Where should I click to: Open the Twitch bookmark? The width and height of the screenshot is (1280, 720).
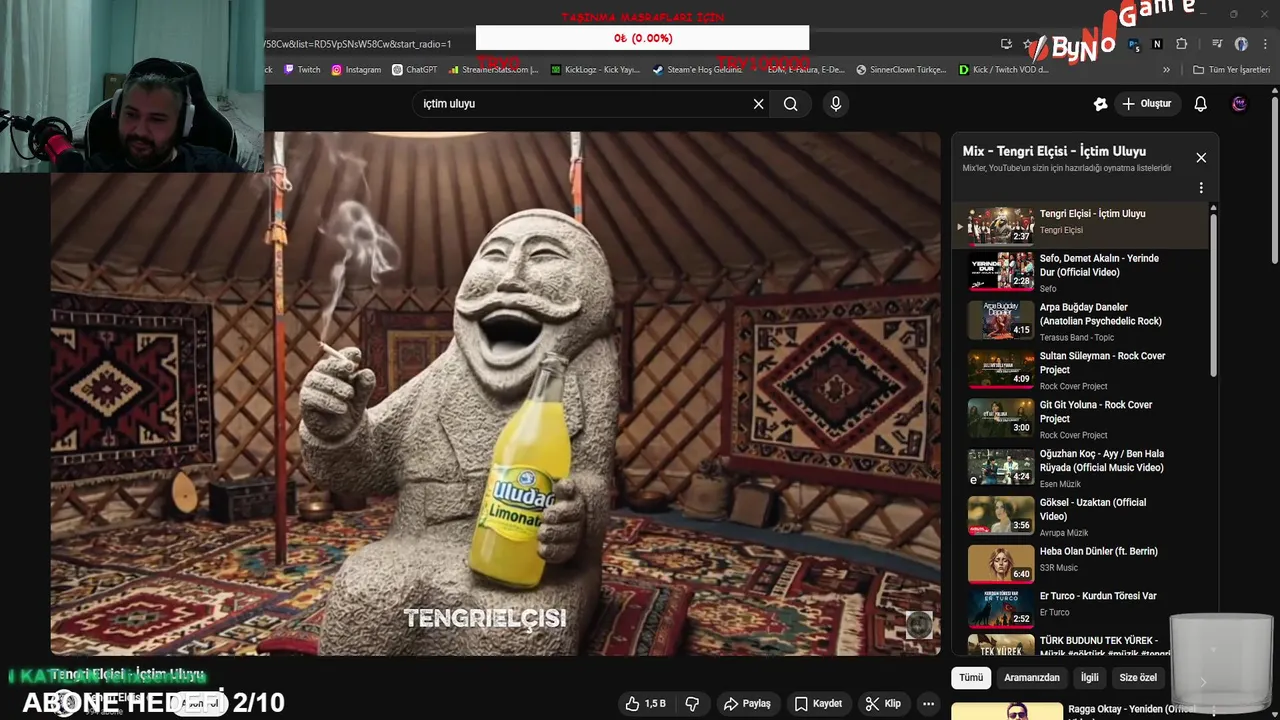click(x=302, y=70)
